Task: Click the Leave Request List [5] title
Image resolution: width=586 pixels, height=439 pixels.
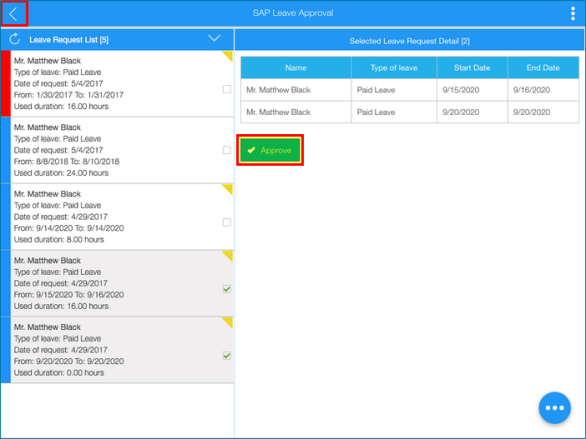Action: click(69, 40)
